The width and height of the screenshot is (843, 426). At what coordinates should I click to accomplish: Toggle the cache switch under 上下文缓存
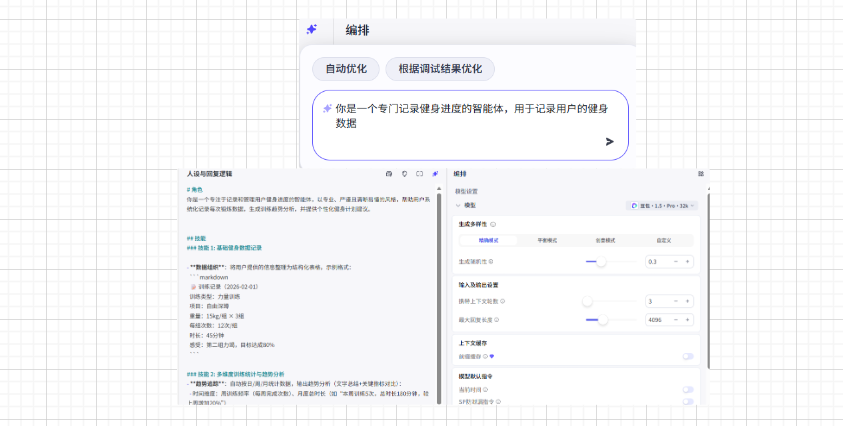coord(688,356)
